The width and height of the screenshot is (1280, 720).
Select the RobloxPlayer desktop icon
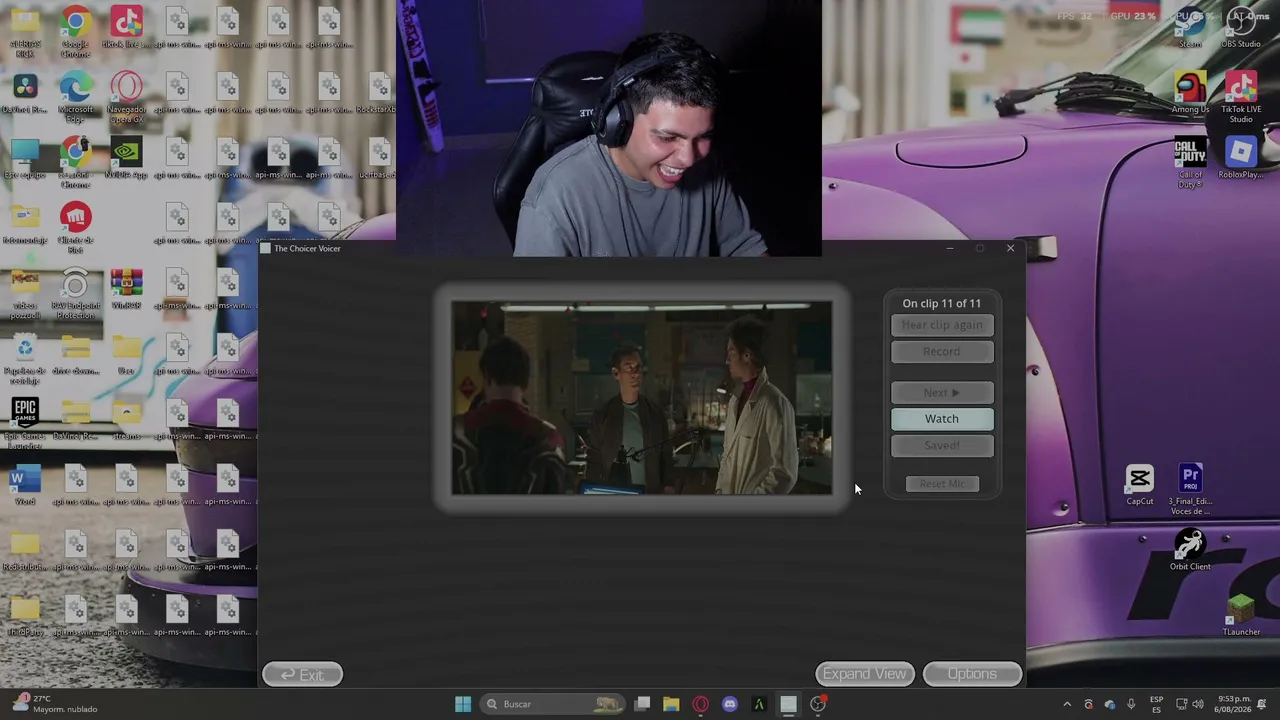tap(1241, 160)
